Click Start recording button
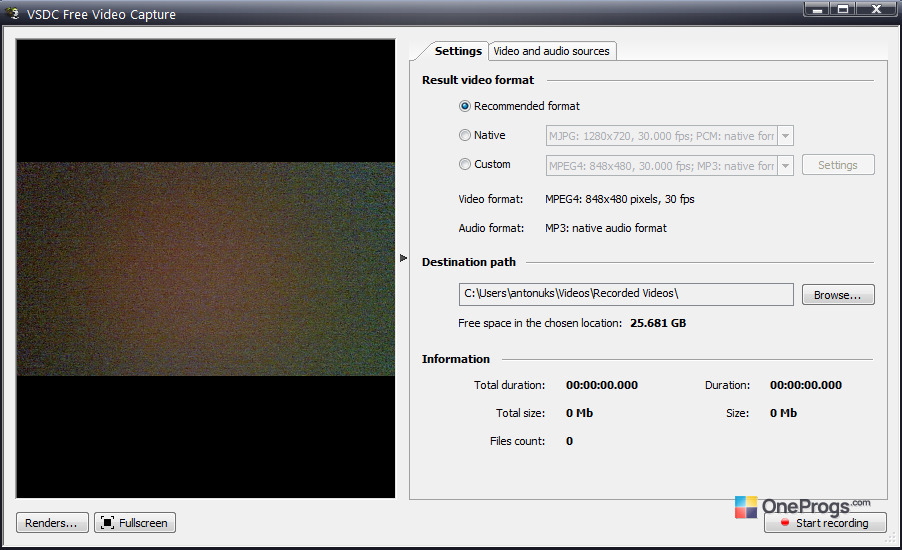This screenshot has width=902, height=550. click(825, 523)
